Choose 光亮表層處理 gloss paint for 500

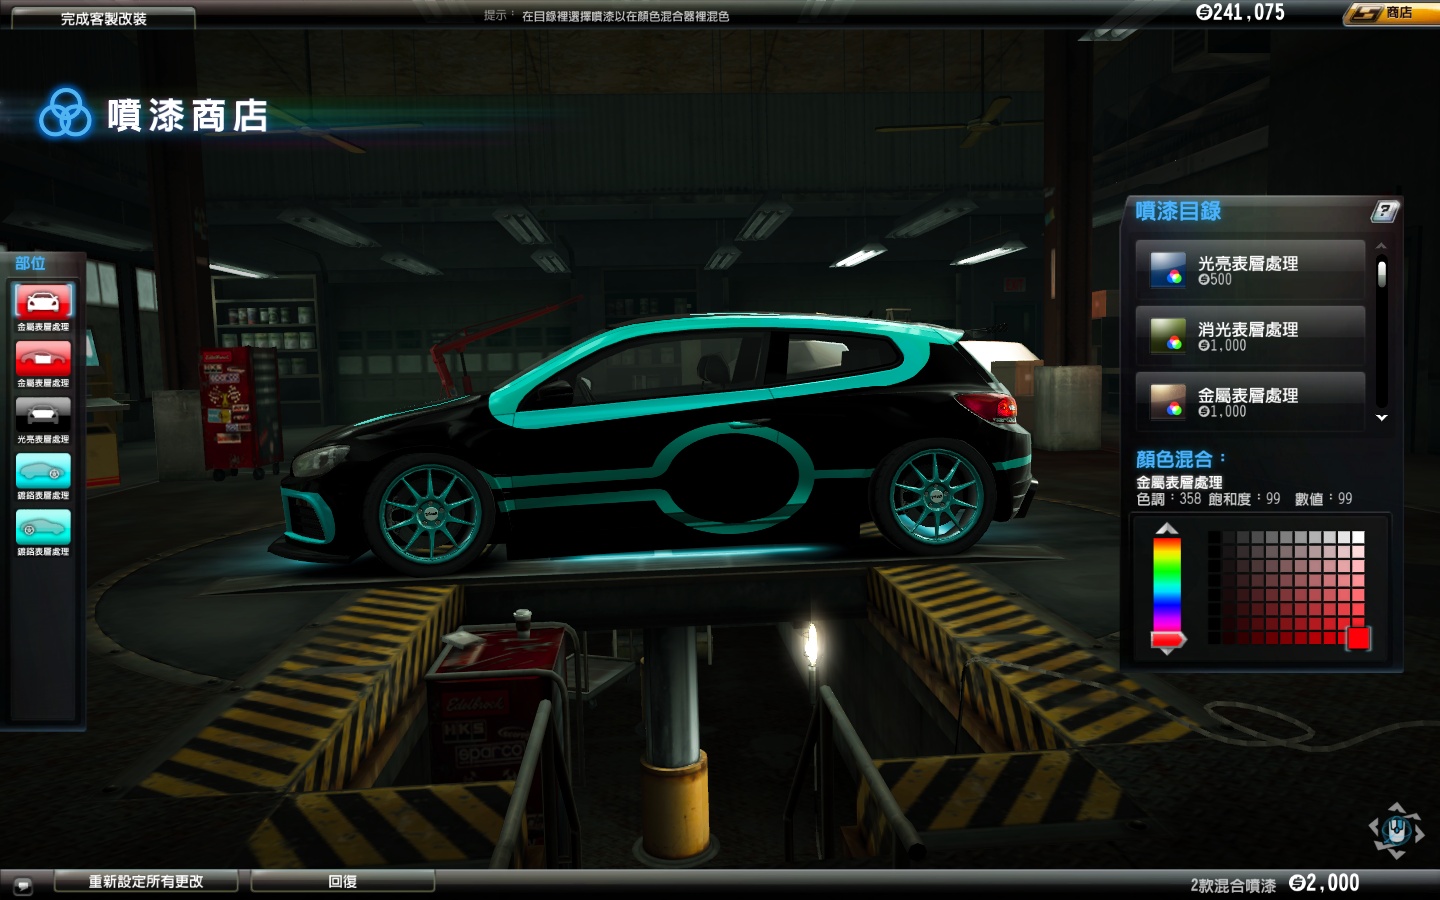(1250, 270)
